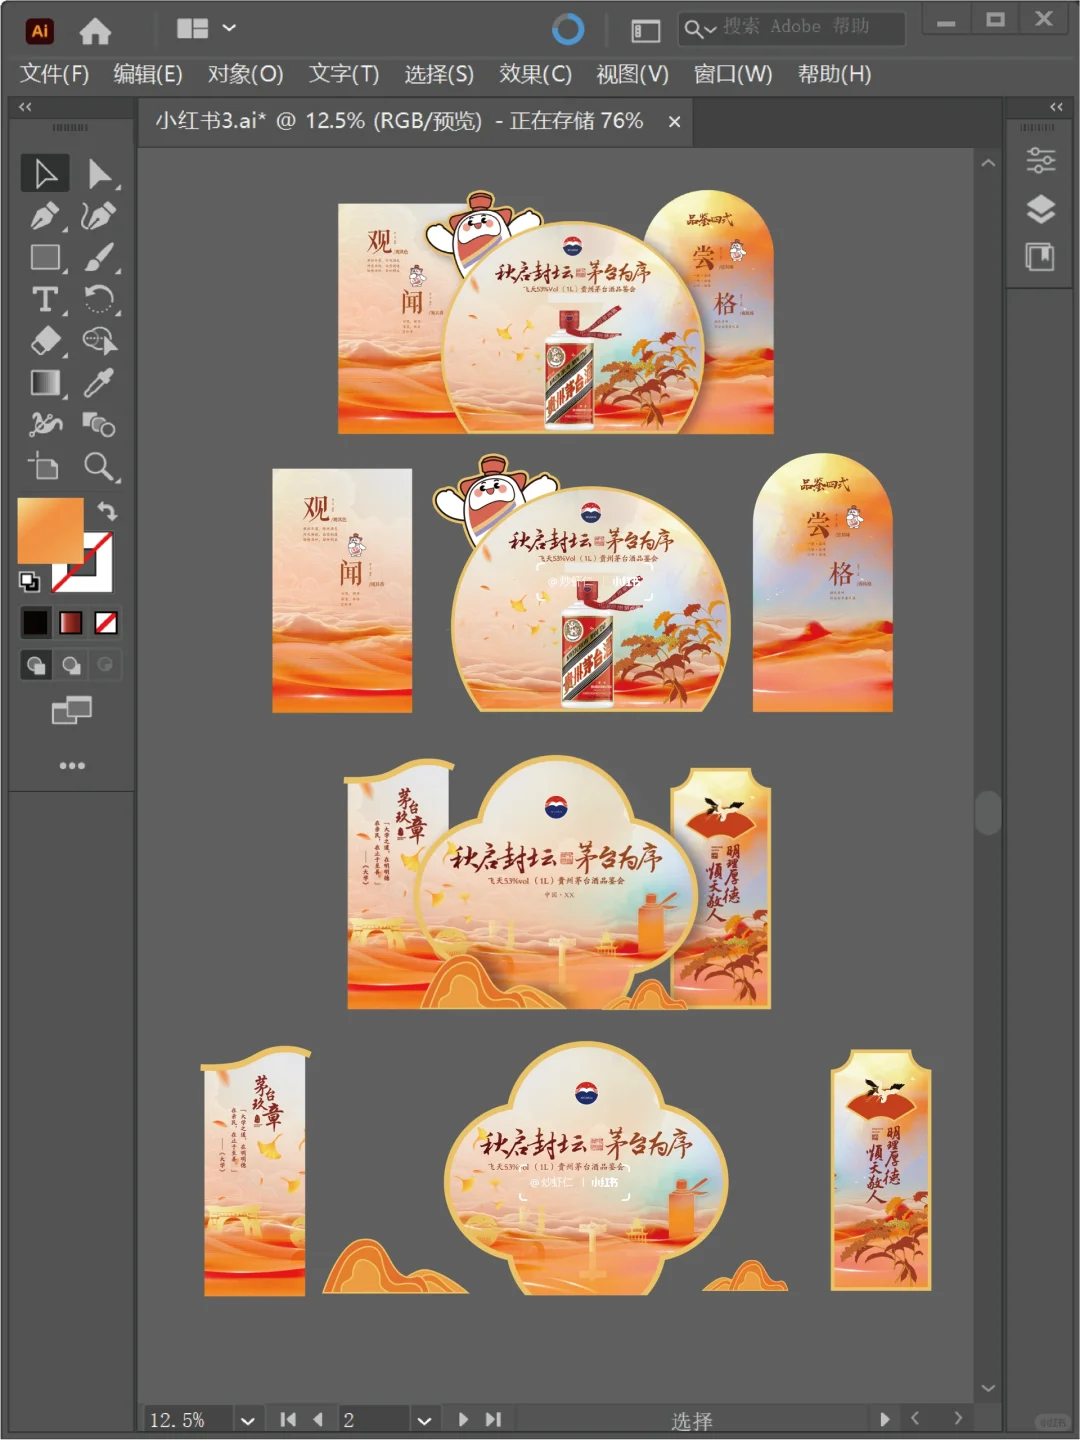
Task: Select the Artboard tool
Action: 46,467
